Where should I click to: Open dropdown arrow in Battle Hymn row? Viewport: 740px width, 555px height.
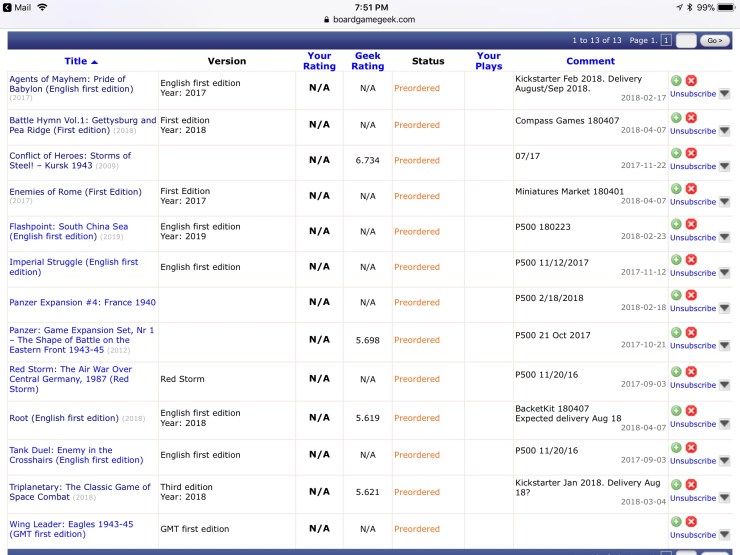[x=725, y=131]
